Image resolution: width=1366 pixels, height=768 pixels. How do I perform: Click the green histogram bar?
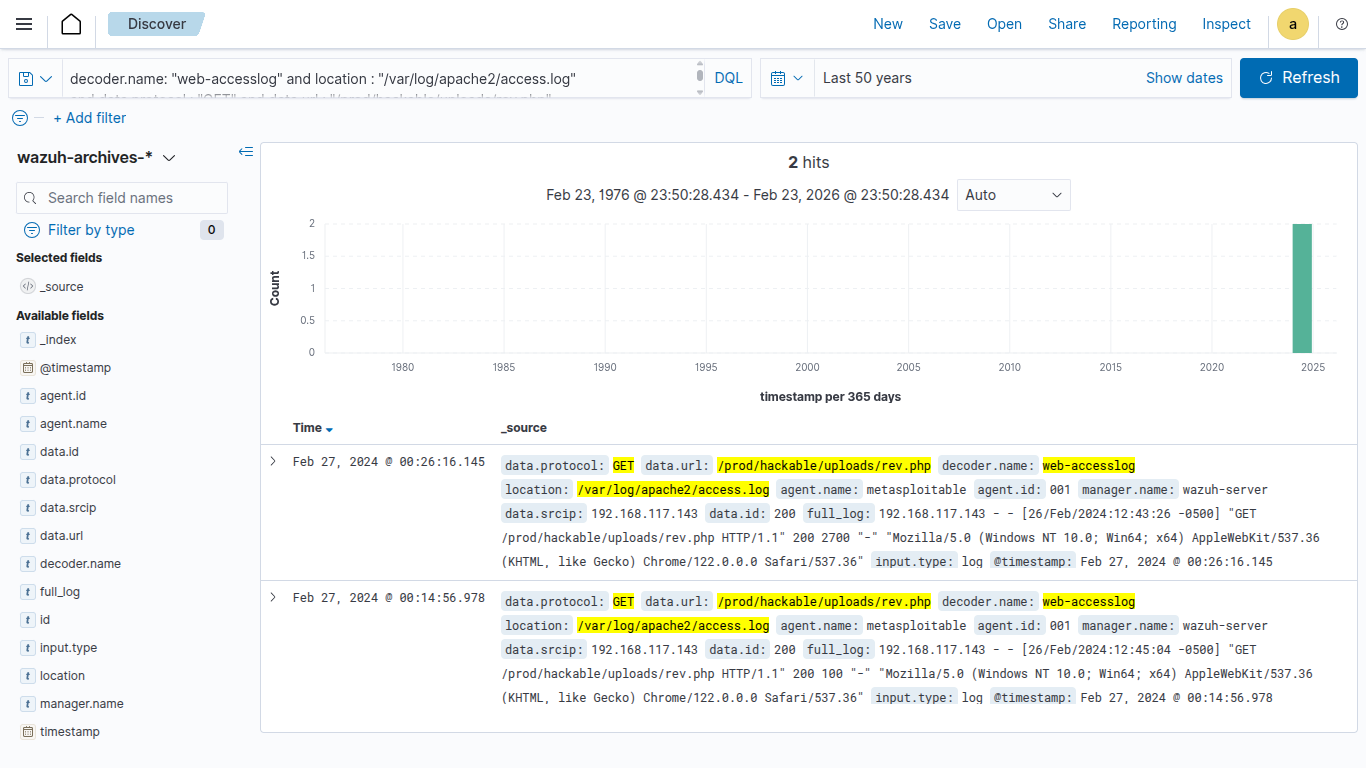(1301, 288)
